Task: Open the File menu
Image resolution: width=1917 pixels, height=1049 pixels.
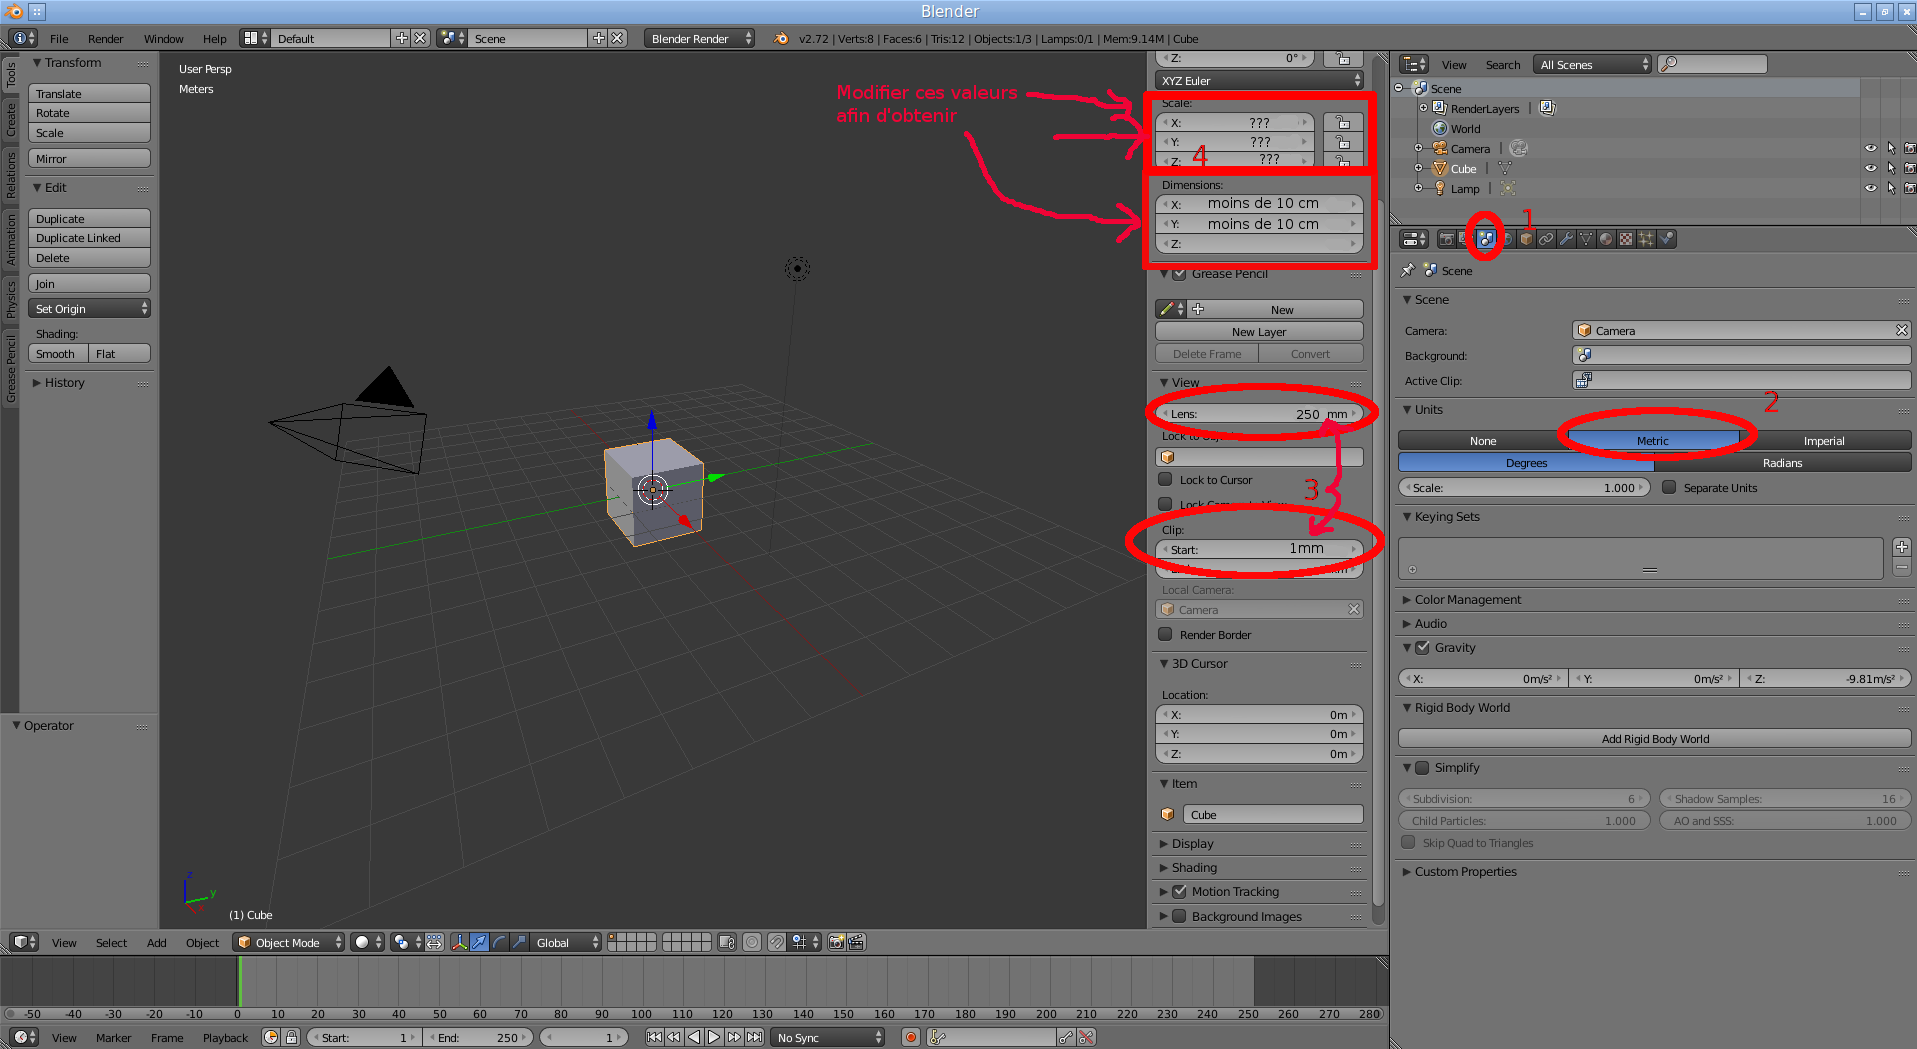Action: point(59,38)
